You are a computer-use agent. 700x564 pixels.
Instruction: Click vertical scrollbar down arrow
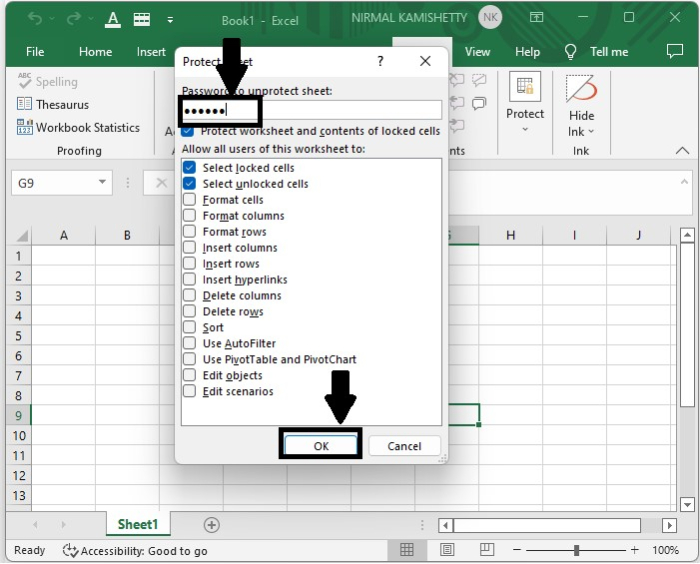(x=687, y=505)
